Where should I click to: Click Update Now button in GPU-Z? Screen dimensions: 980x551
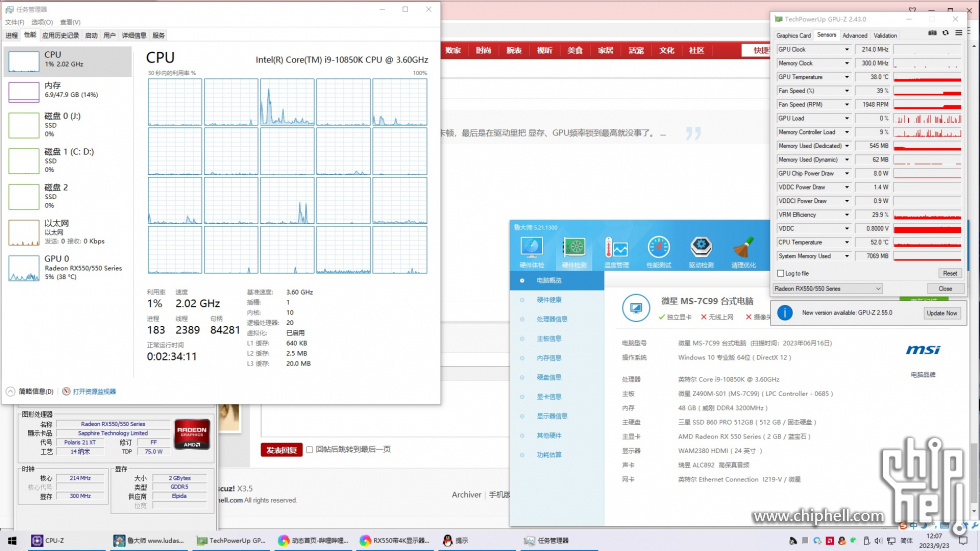[942, 313]
